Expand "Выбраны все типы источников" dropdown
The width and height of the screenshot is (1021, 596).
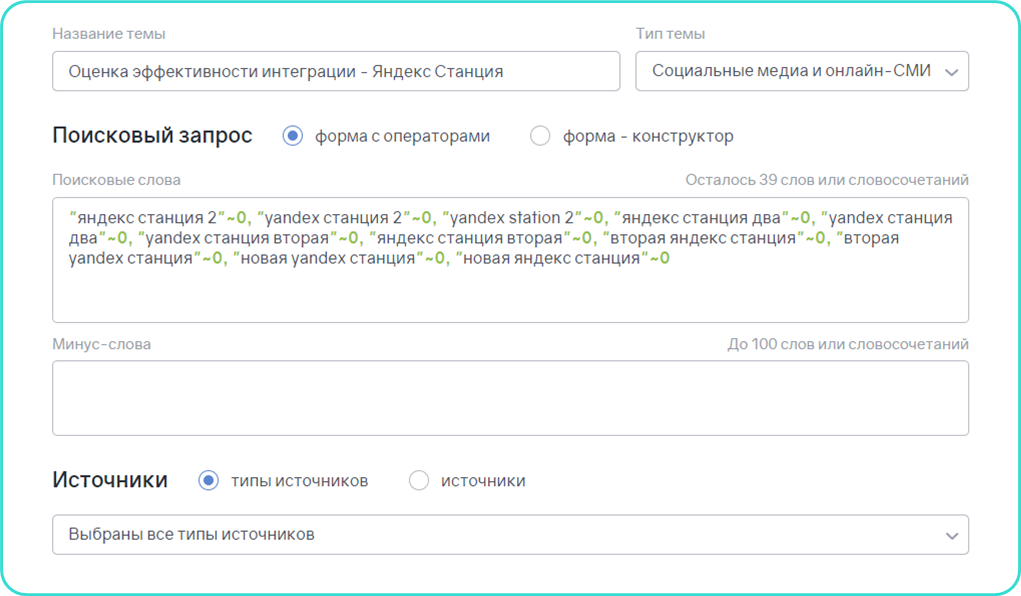click(x=510, y=535)
